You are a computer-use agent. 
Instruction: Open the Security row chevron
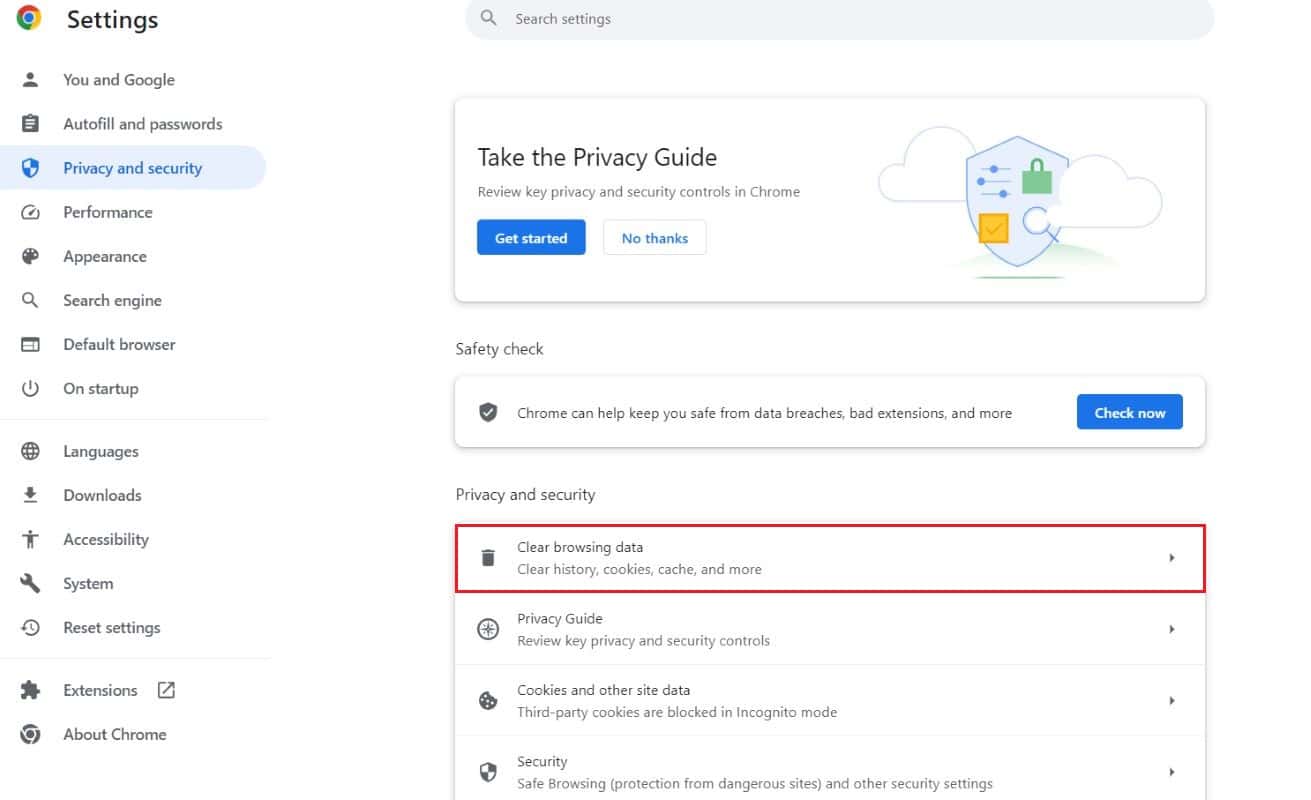coord(1171,772)
